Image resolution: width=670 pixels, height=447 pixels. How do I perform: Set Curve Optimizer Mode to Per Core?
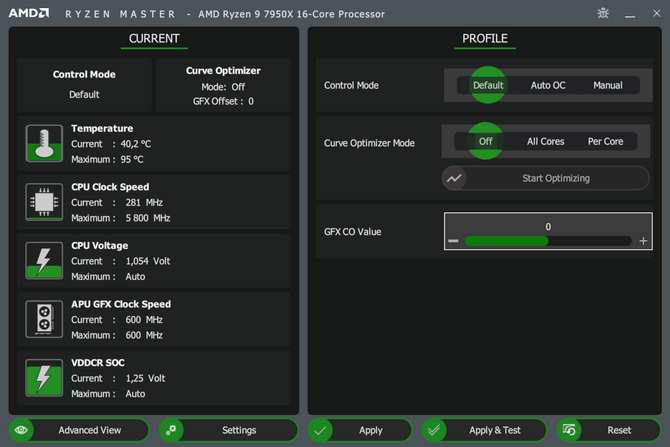click(605, 141)
